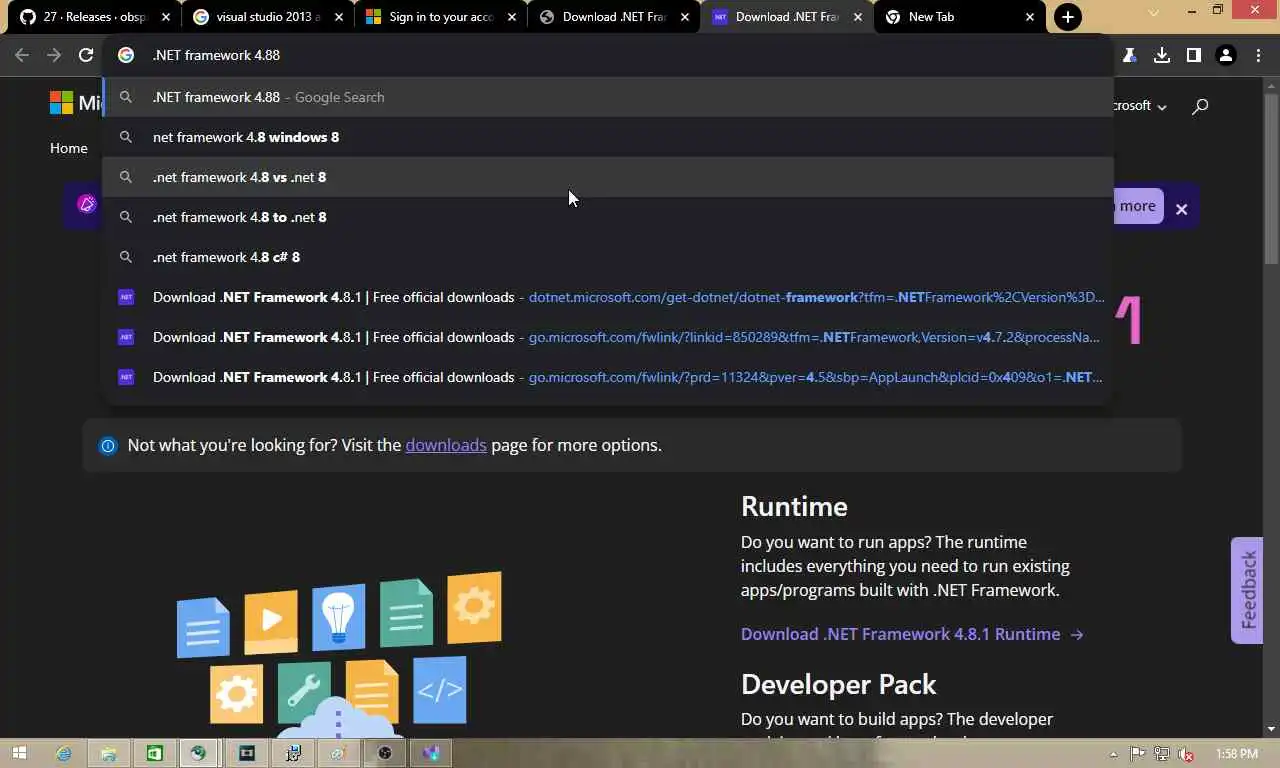This screenshot has width=1280, height=768.
Task: Click the browser reload icon
Action: [x=86, y=56]
